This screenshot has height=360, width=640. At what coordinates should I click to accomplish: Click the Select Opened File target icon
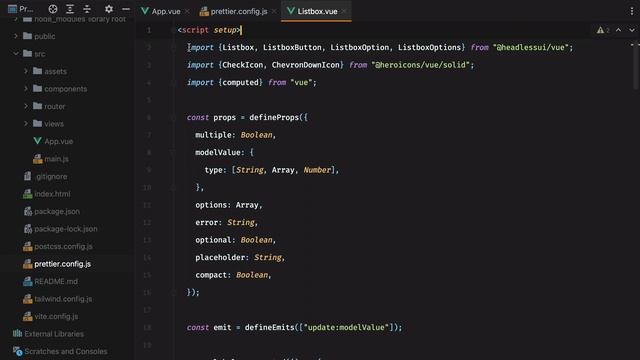53,9
